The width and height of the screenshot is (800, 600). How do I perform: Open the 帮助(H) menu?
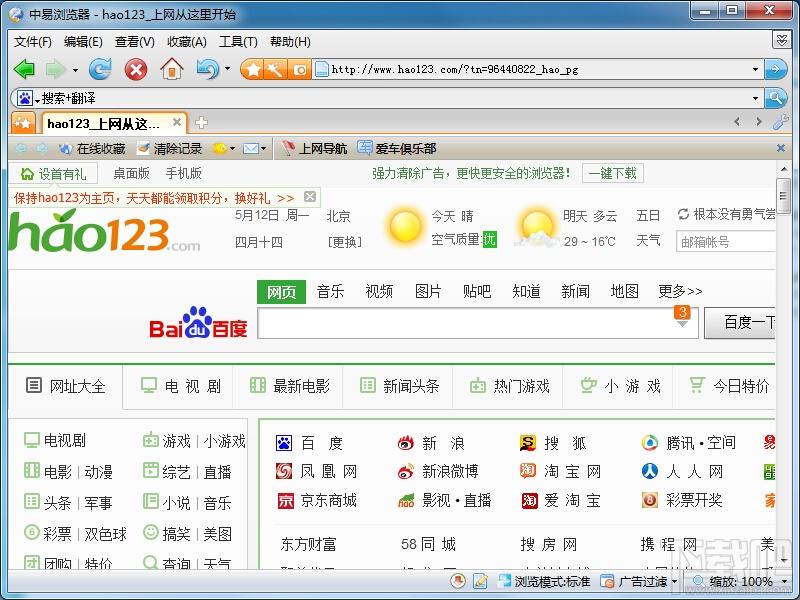point(290,42)
